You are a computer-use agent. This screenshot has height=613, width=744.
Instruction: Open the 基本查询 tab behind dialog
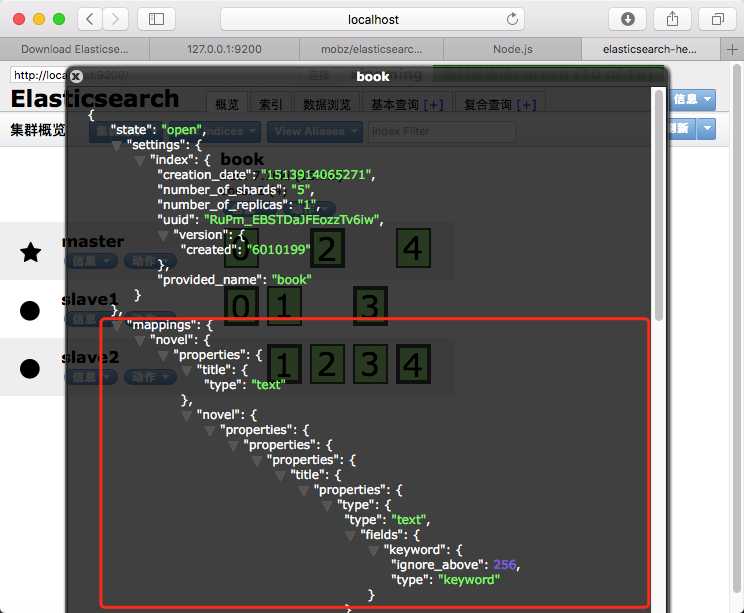(407, 104)
